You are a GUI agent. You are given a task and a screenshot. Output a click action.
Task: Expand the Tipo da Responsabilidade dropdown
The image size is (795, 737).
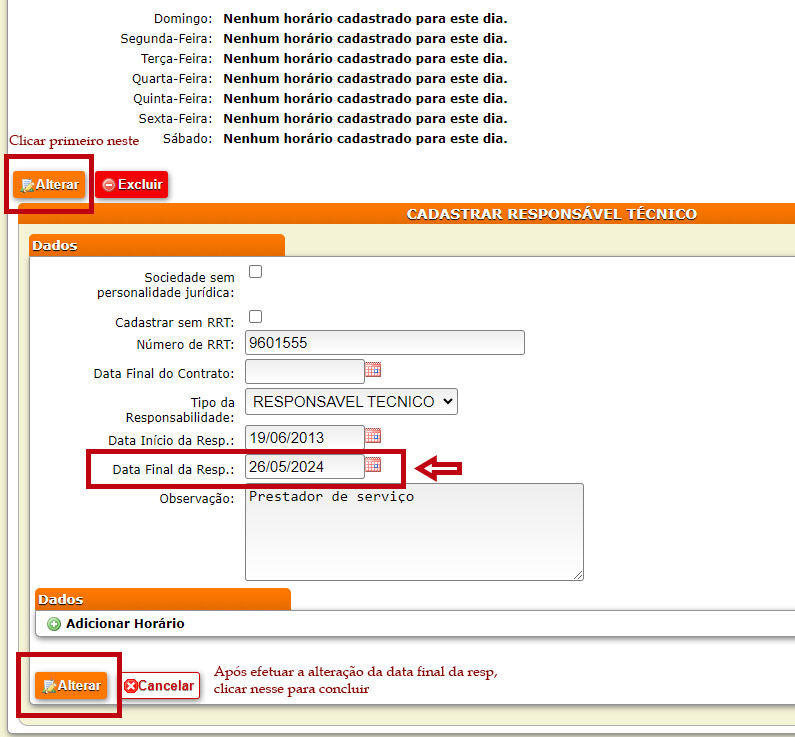(x=351, y=402)
